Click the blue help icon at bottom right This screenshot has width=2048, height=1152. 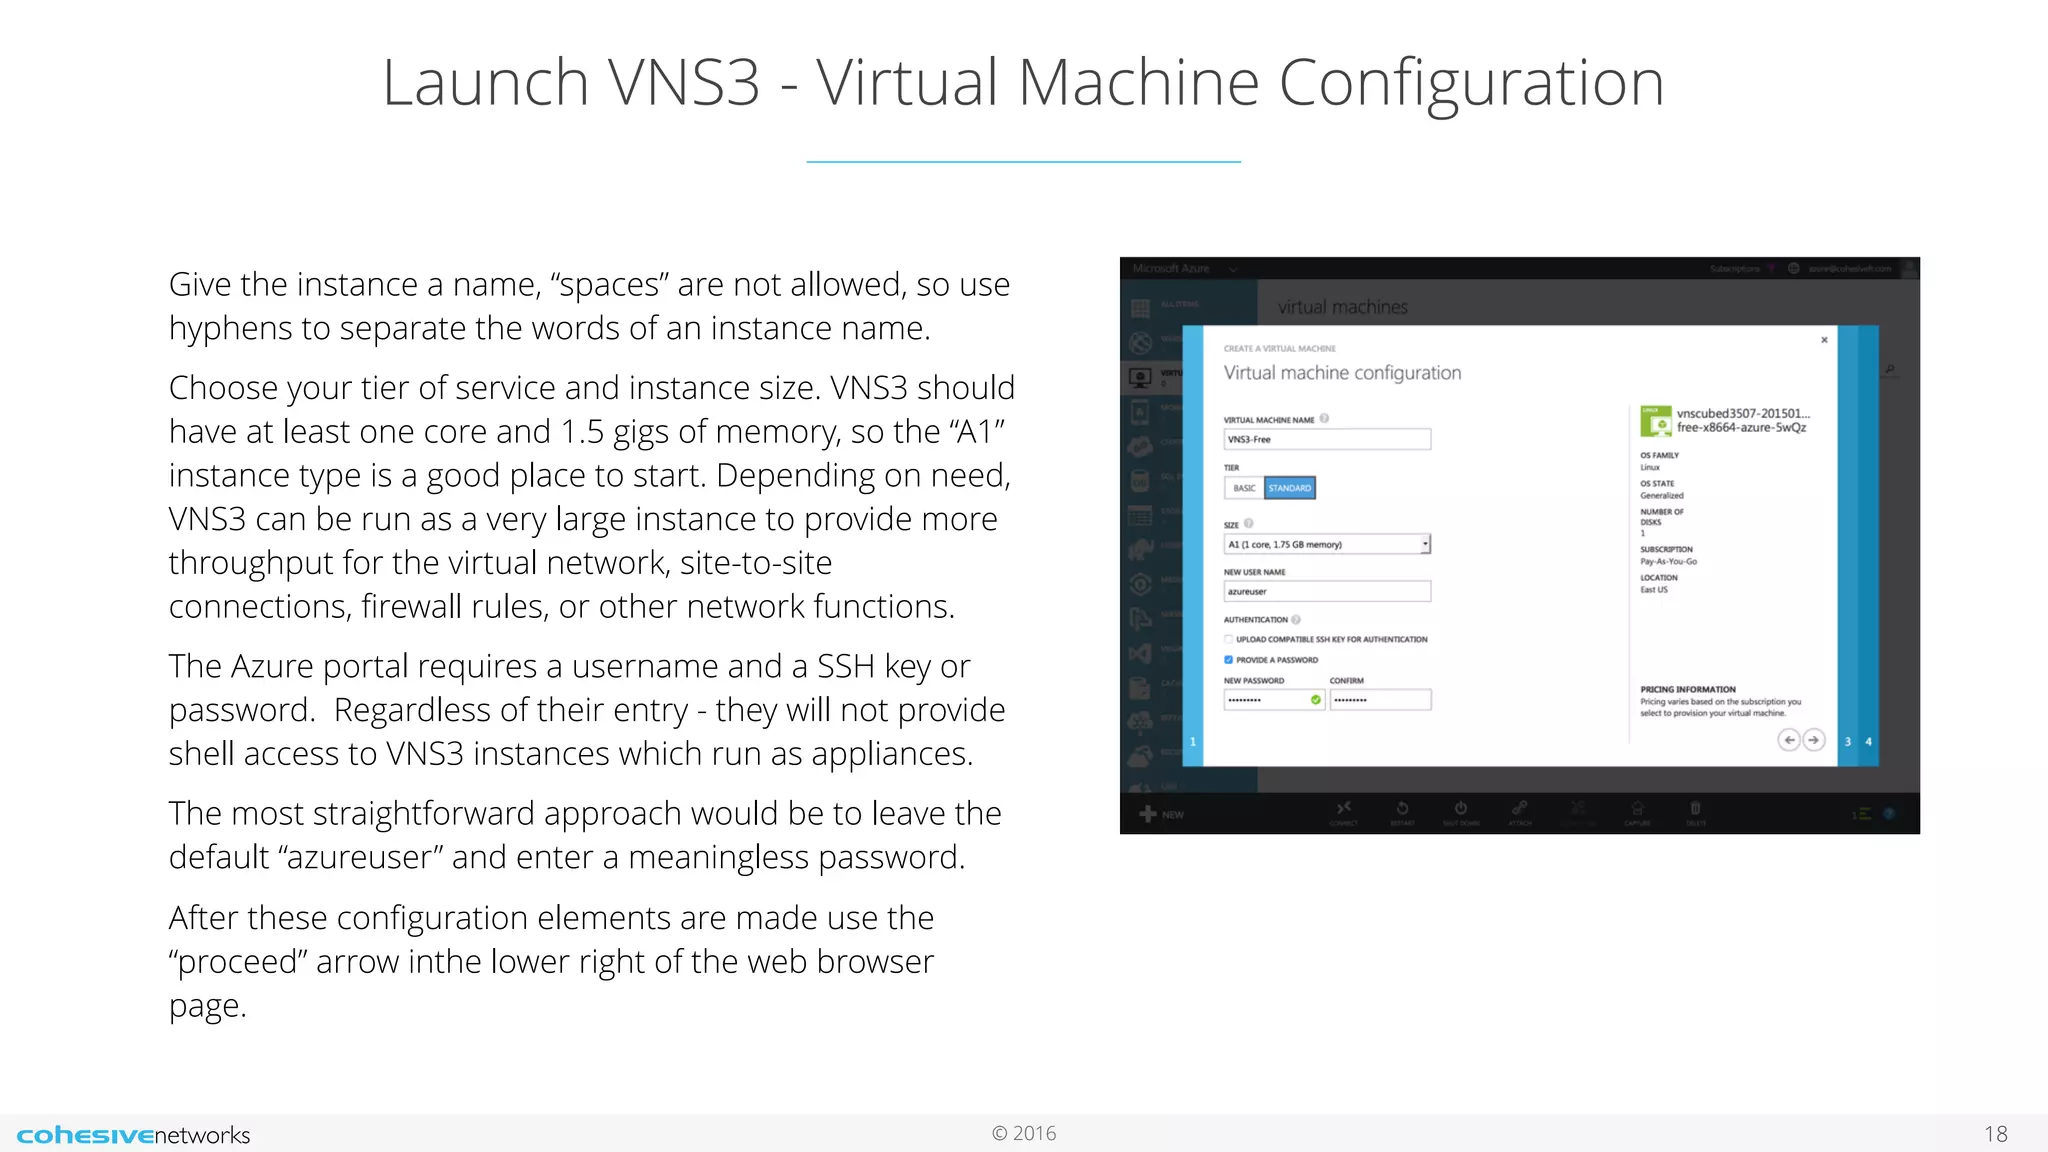coord(1889,814)
